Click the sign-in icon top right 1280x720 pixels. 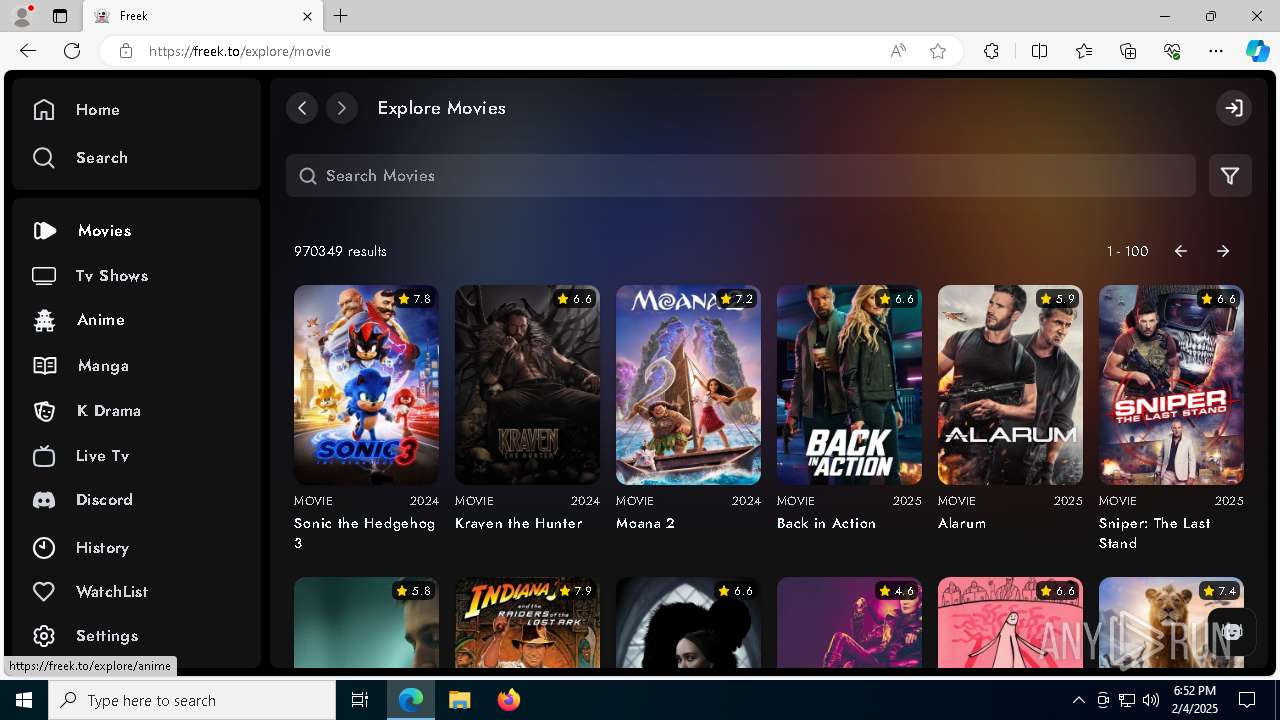(1234, 108)
